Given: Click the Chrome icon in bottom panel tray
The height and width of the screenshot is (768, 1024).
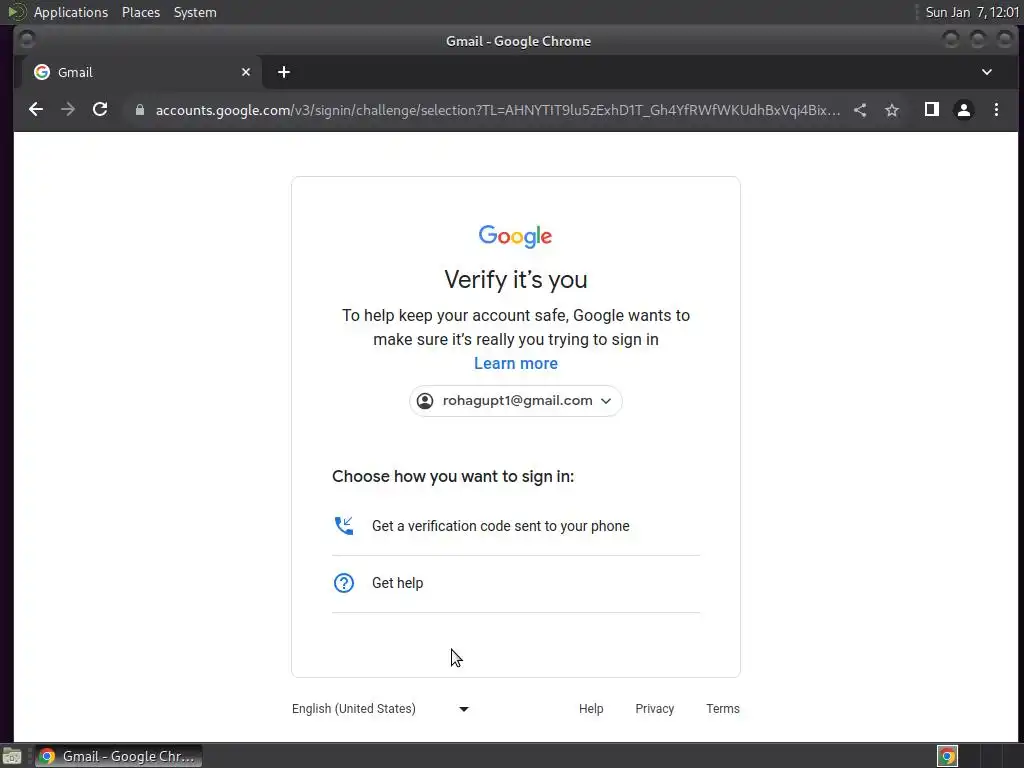Looking at the screenshot, I should 947,756.
